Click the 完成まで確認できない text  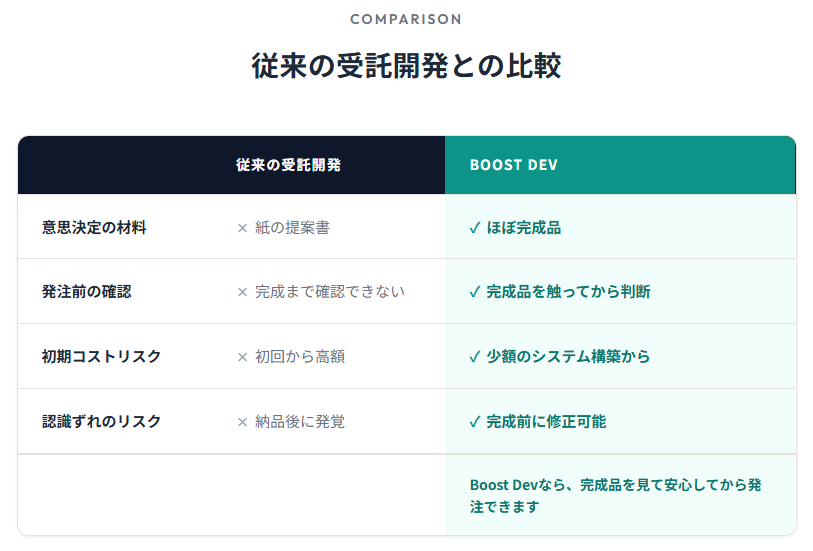coord(330,292)
